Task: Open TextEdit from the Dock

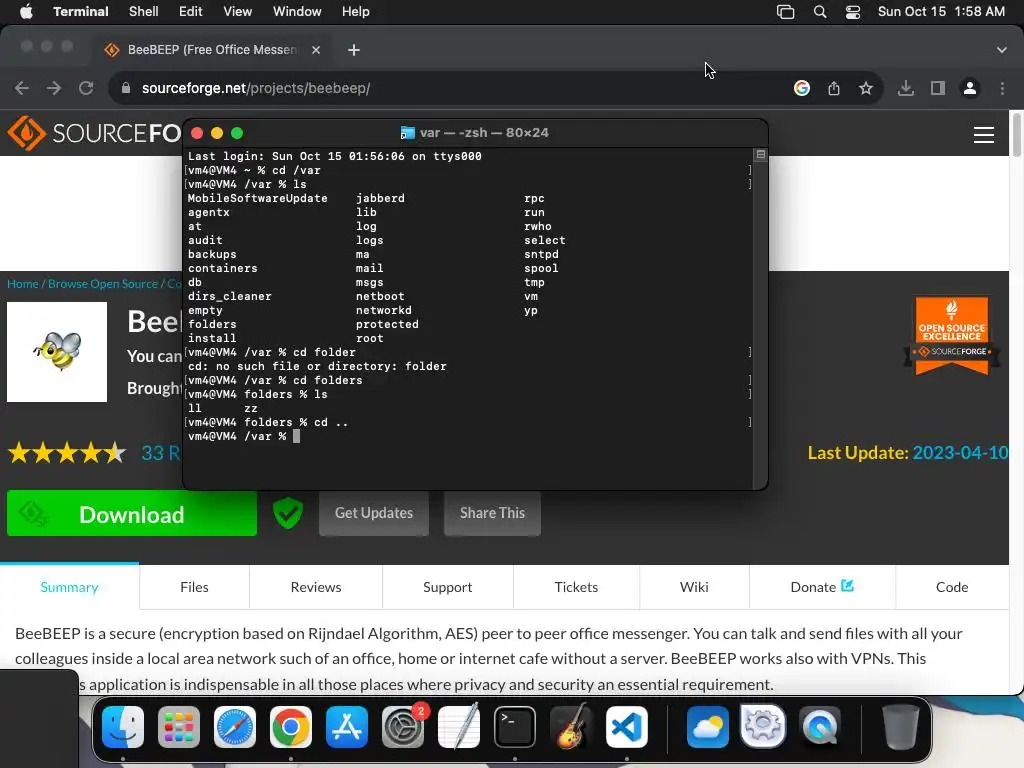Action: pyautogui.click(x=458, y=727)
